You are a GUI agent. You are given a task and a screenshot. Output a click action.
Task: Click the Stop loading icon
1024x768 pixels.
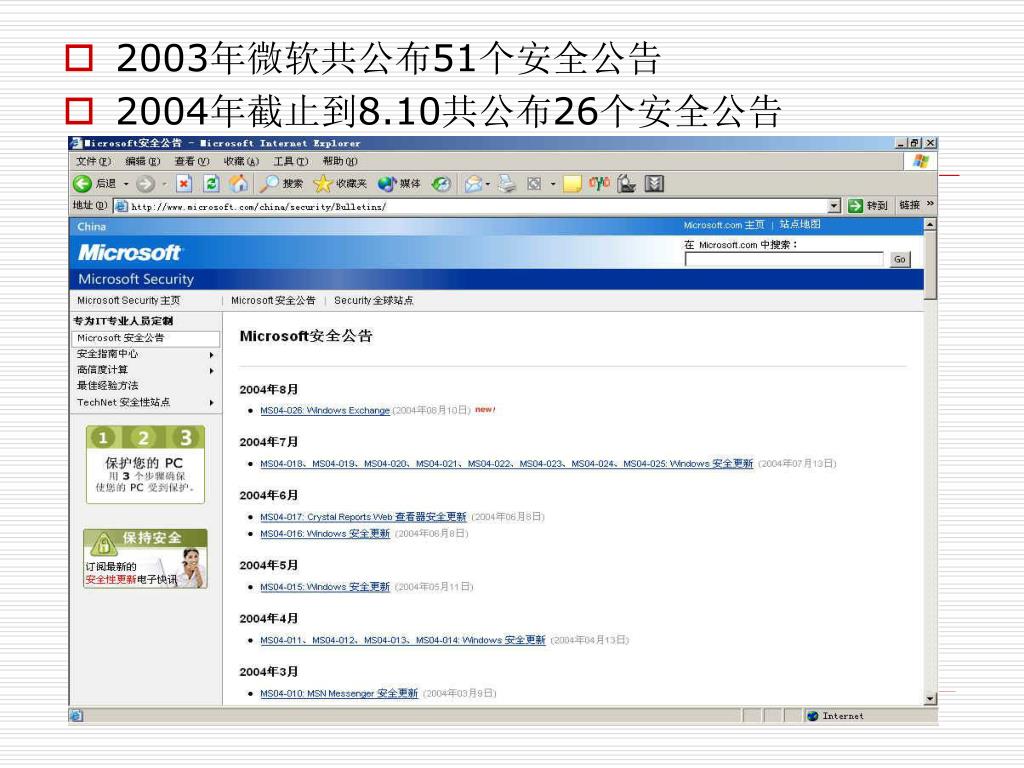(184, 184)
